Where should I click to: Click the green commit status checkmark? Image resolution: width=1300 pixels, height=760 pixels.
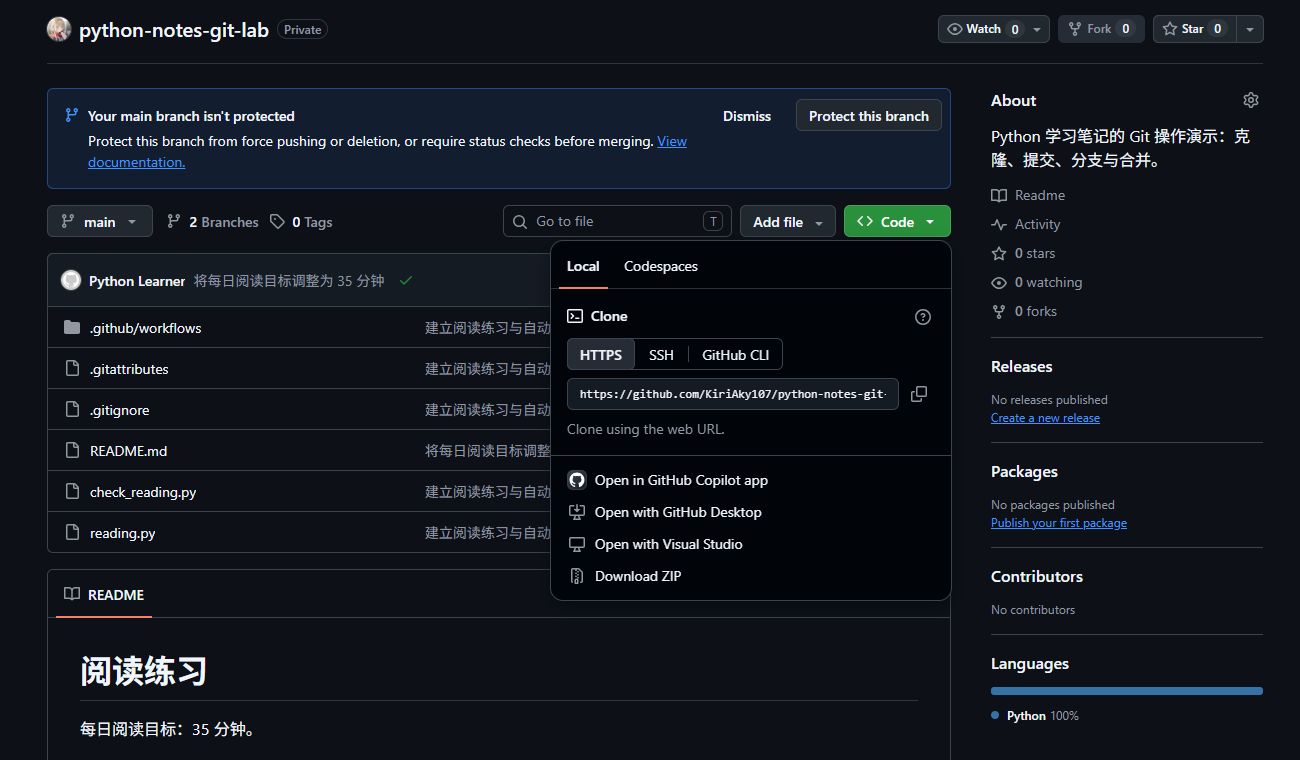(406, 281)
